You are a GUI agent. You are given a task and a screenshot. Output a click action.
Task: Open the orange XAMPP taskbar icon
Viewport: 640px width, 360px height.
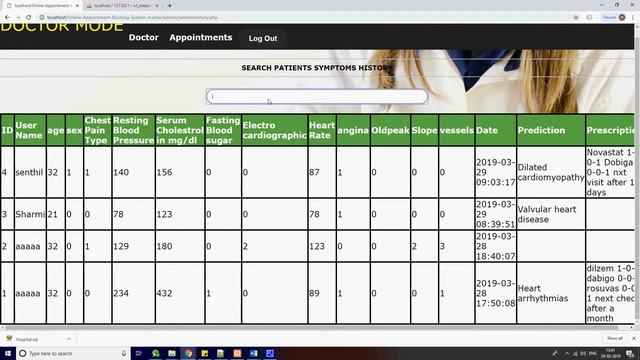237,353
